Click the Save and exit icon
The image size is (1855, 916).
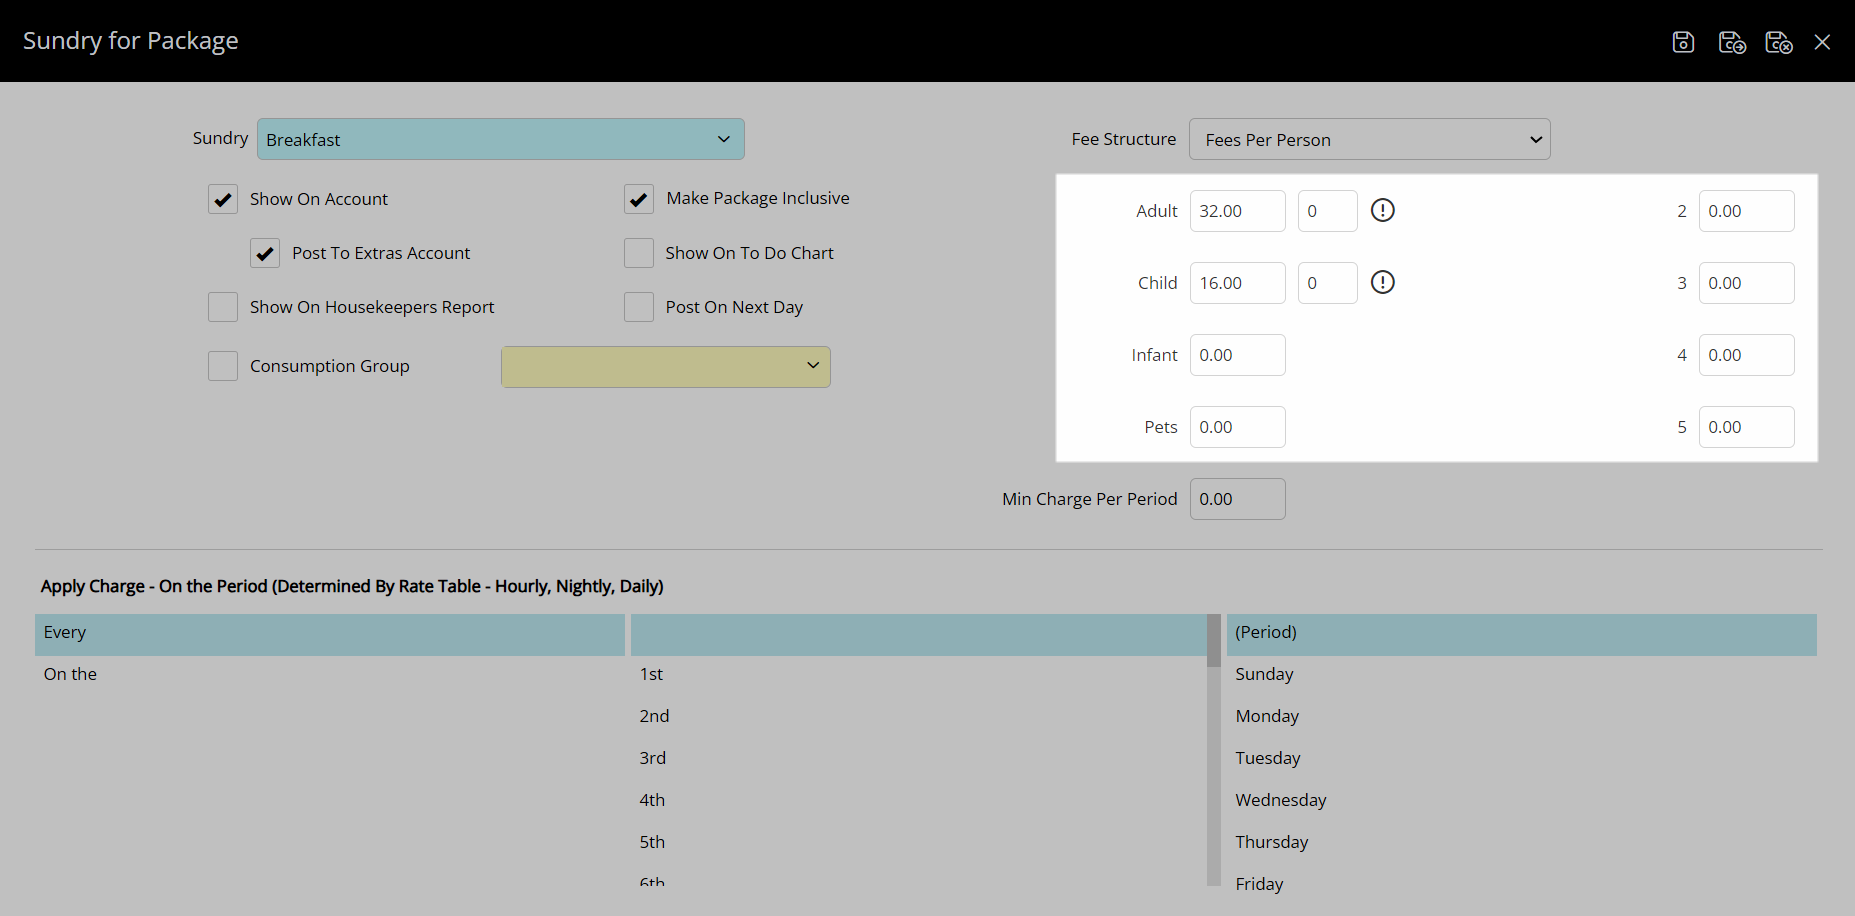[x=1778, y=42]
